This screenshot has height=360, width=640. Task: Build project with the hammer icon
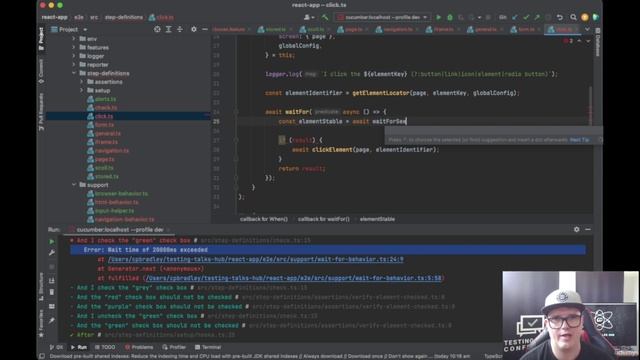pyautogui.click(x=325, y=18)
